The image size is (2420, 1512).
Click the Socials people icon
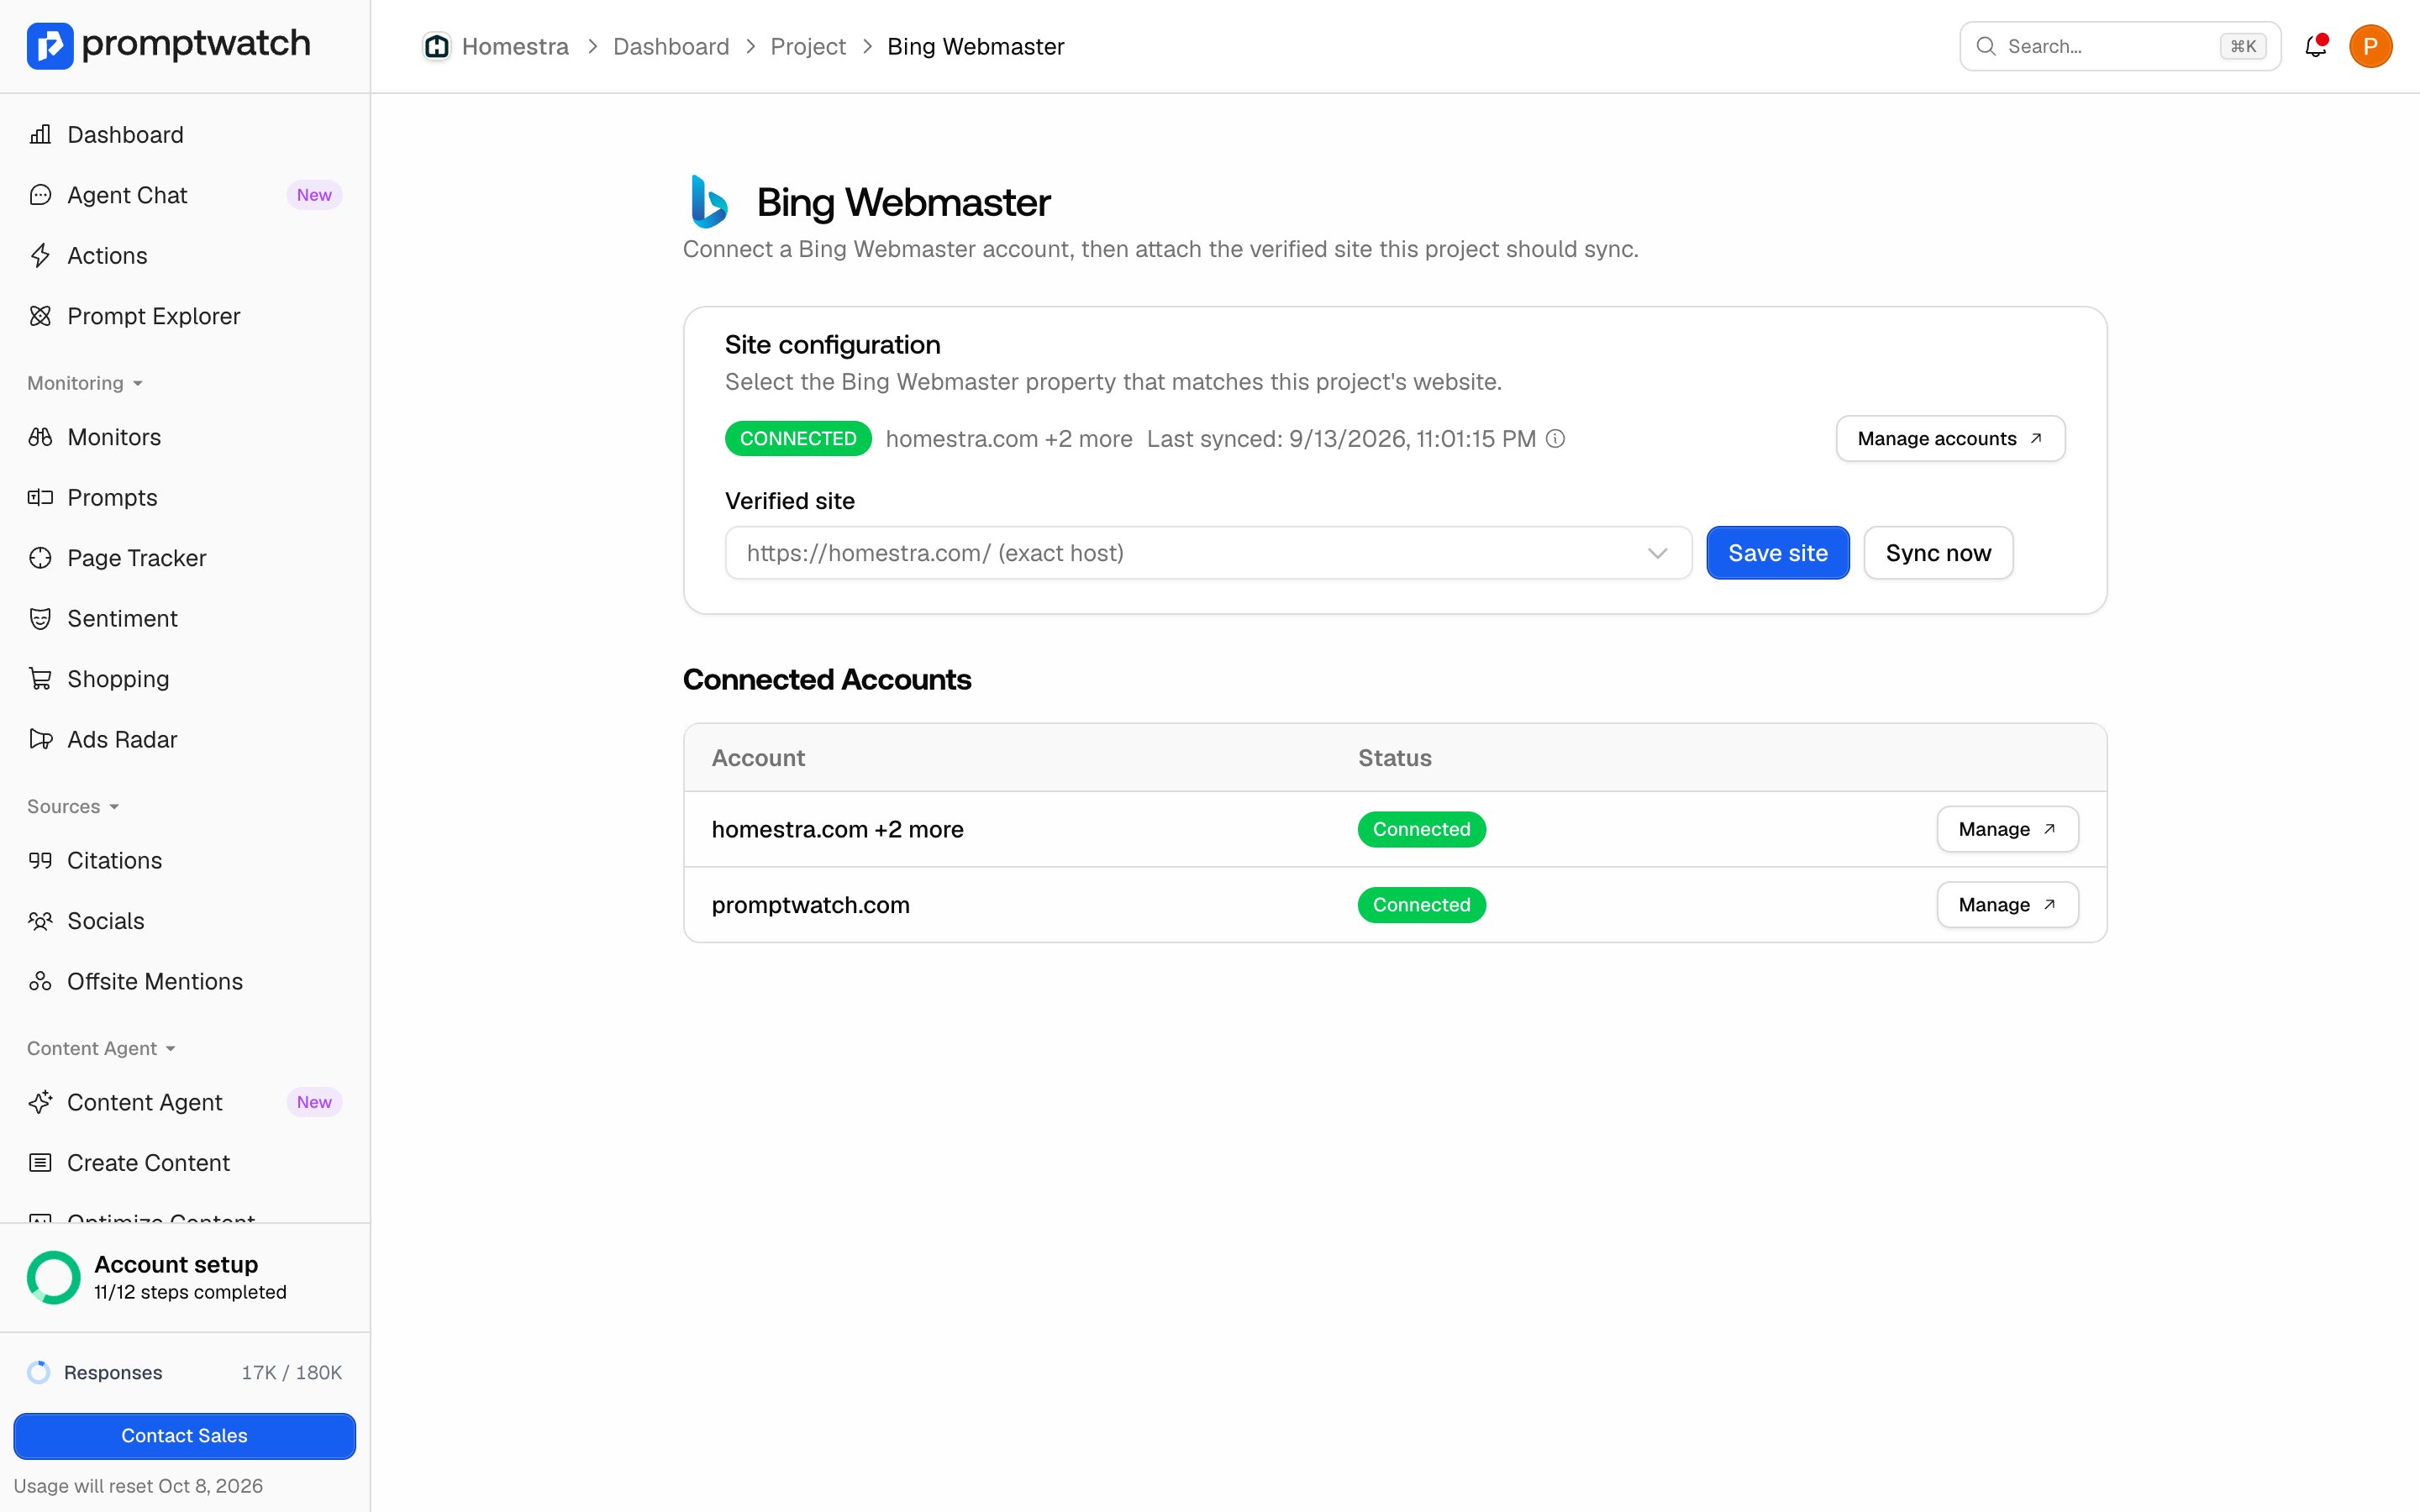click(40, 921)
